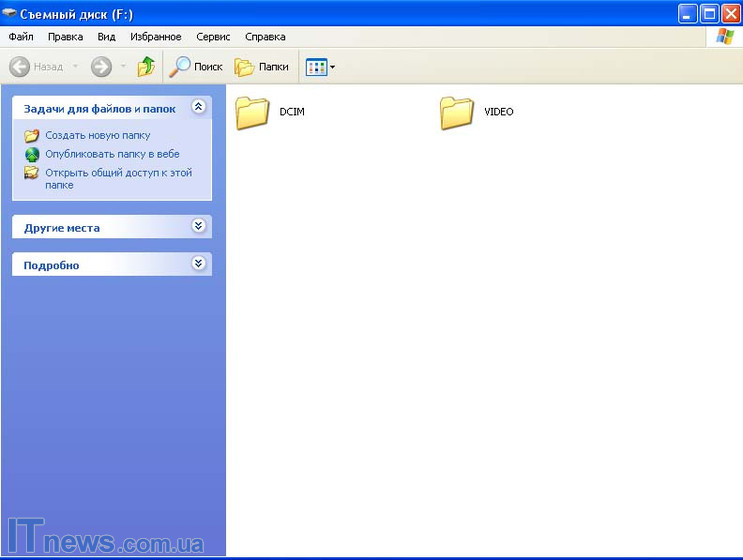Click the Views icon in toolbar

click(x=316, y=67)
